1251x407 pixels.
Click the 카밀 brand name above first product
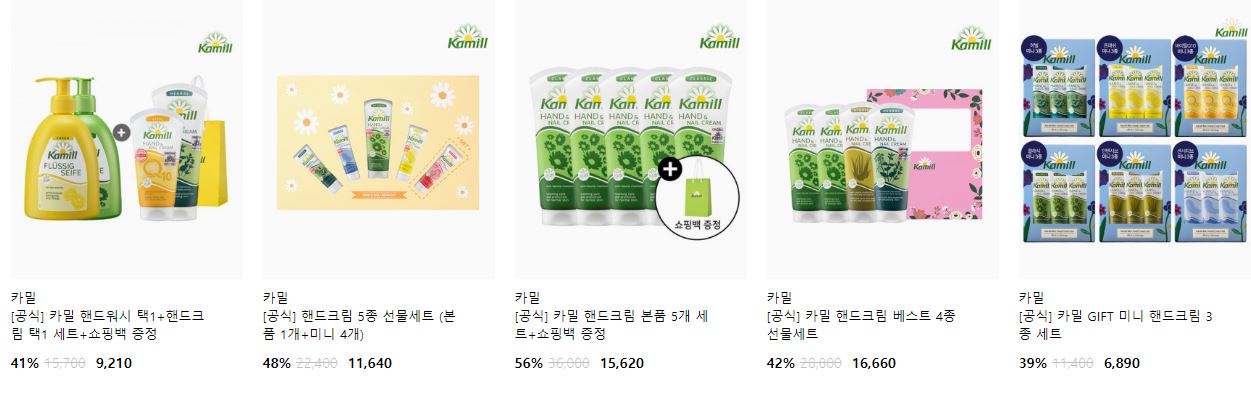[23, 297]
